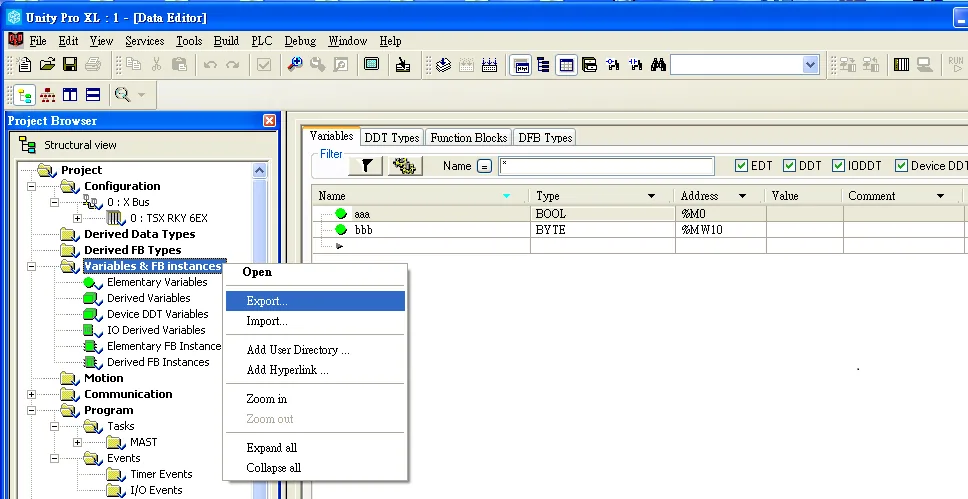This screenshot has height=499, width=968.
Task: Click the Open project folder icon
Action: point(47,64)
